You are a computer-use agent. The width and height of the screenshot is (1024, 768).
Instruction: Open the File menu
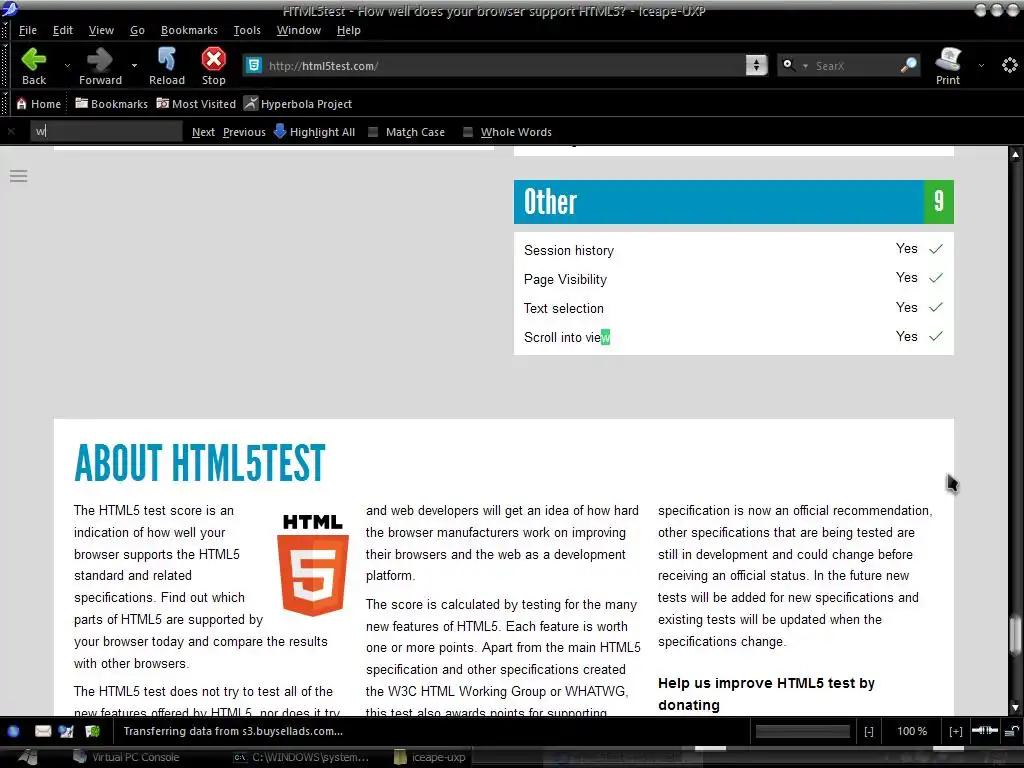coord(27,30)
